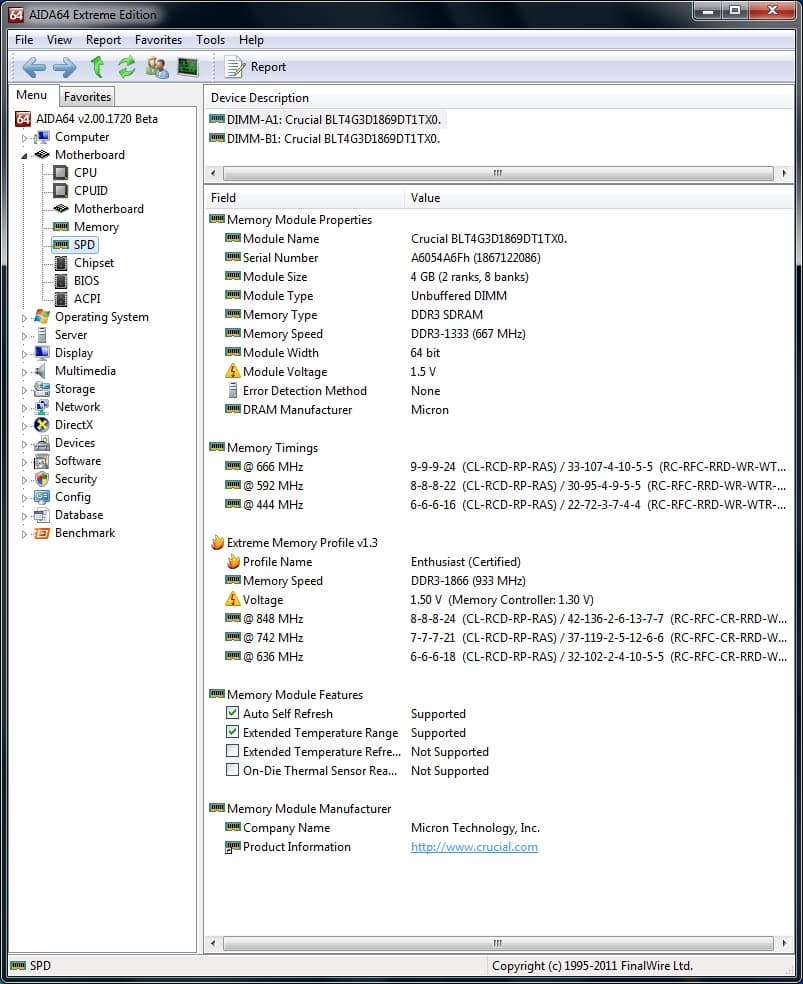The width and height of the screenshot is (803, 984).
Task: Click the bottom horizontal scrollbar right arrow
Action: pyautogui.click(x=784, y=943)
